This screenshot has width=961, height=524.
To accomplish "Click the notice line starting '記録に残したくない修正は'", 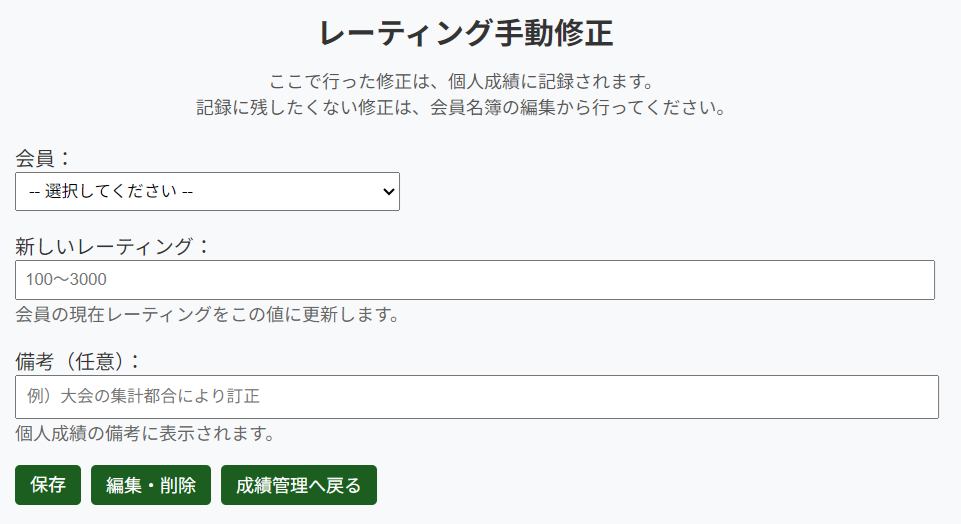I will click(x=461, y=108).
